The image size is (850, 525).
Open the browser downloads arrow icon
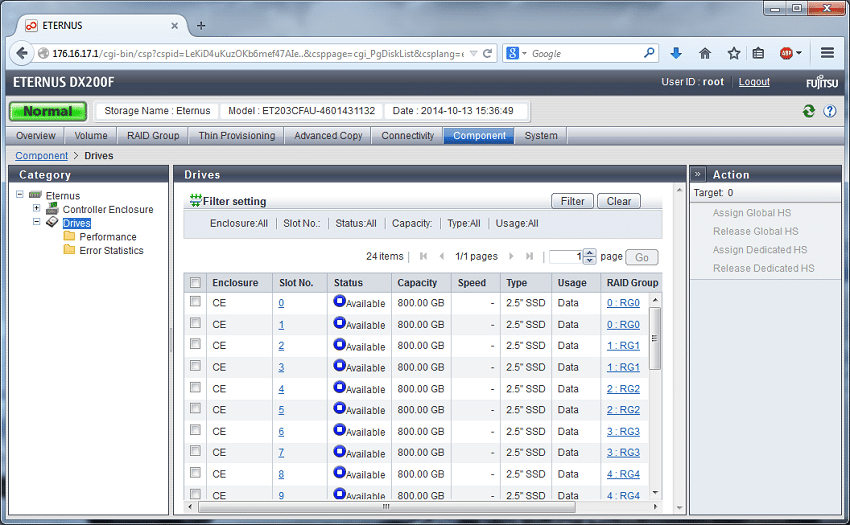[x=675, y=53]
